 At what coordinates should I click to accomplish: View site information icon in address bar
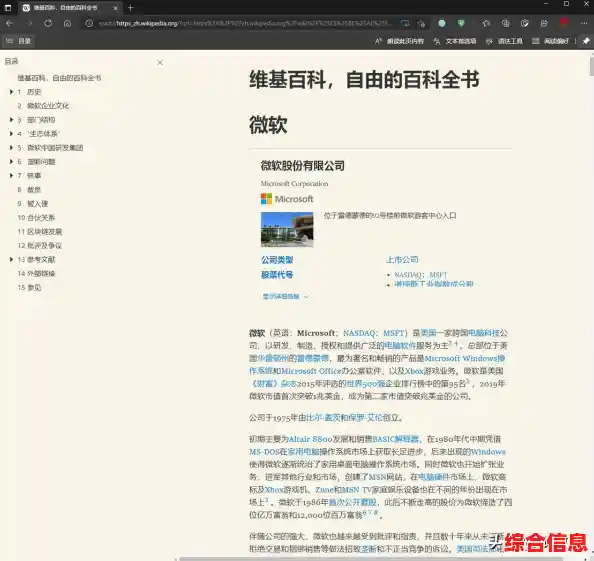[x=89, y=23]
